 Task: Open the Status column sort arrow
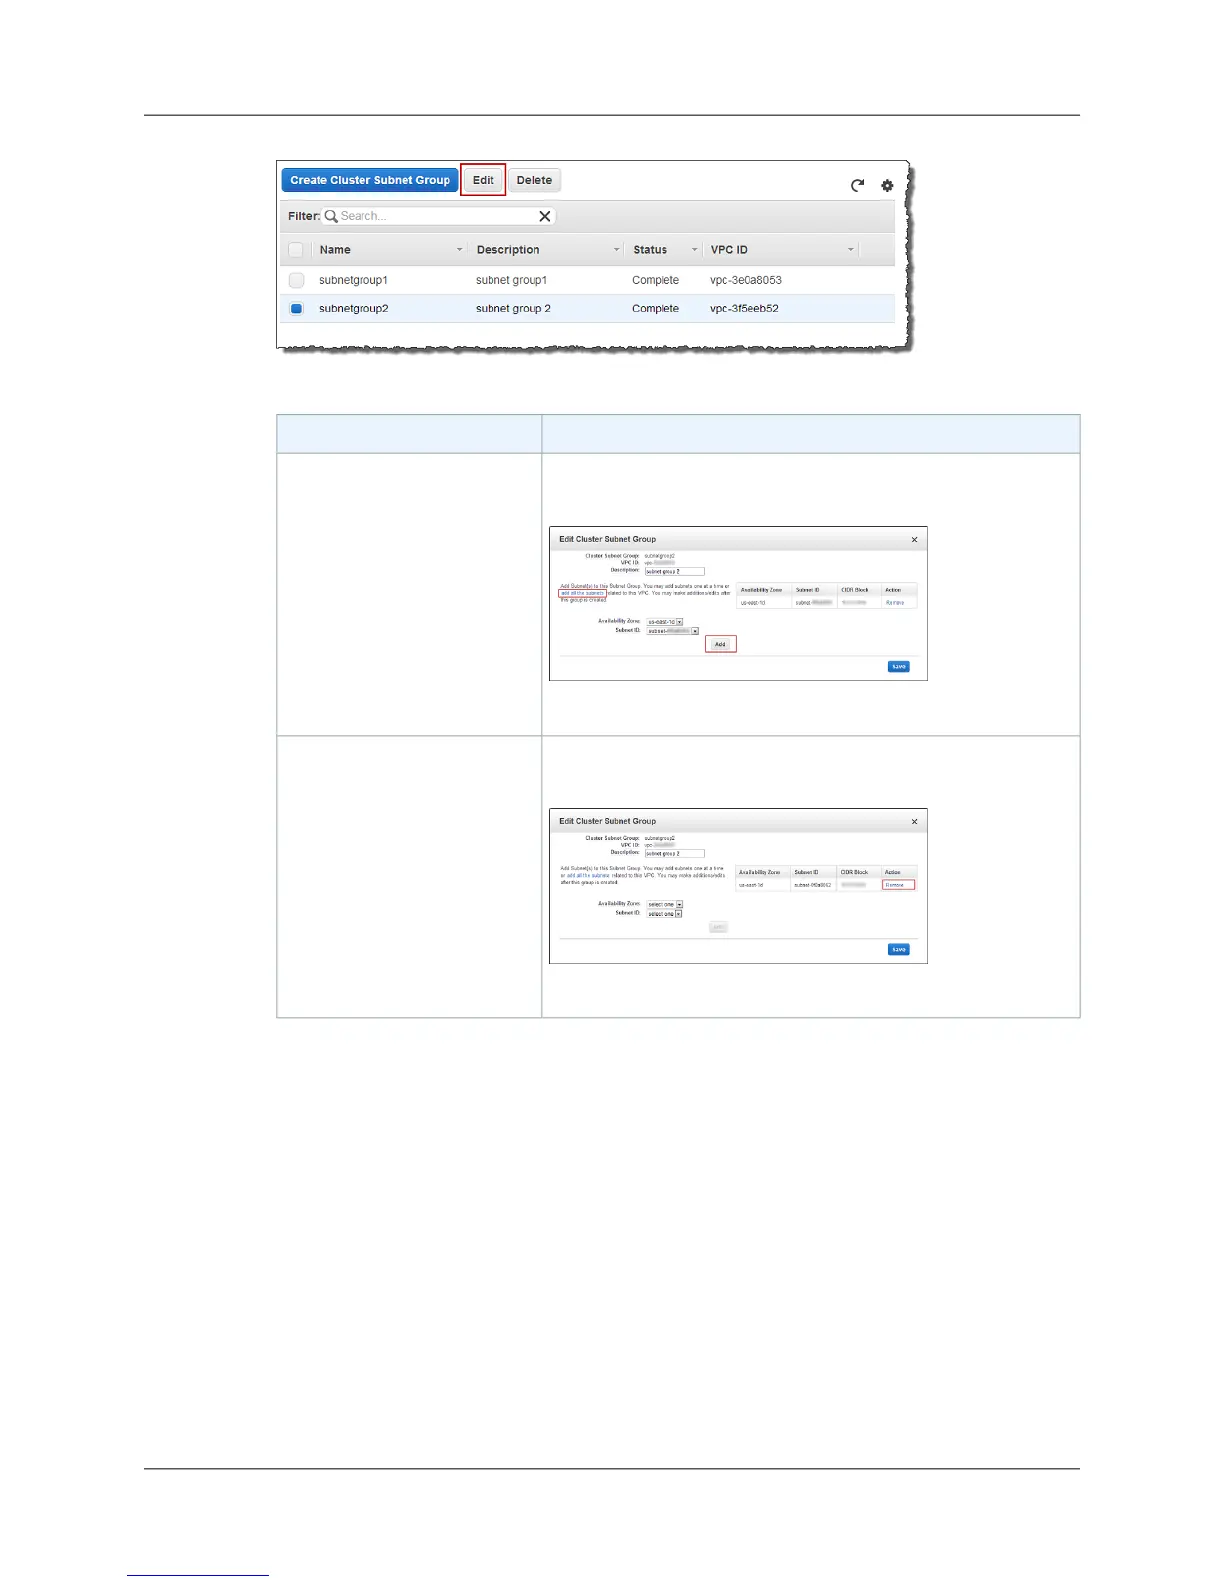695,250
